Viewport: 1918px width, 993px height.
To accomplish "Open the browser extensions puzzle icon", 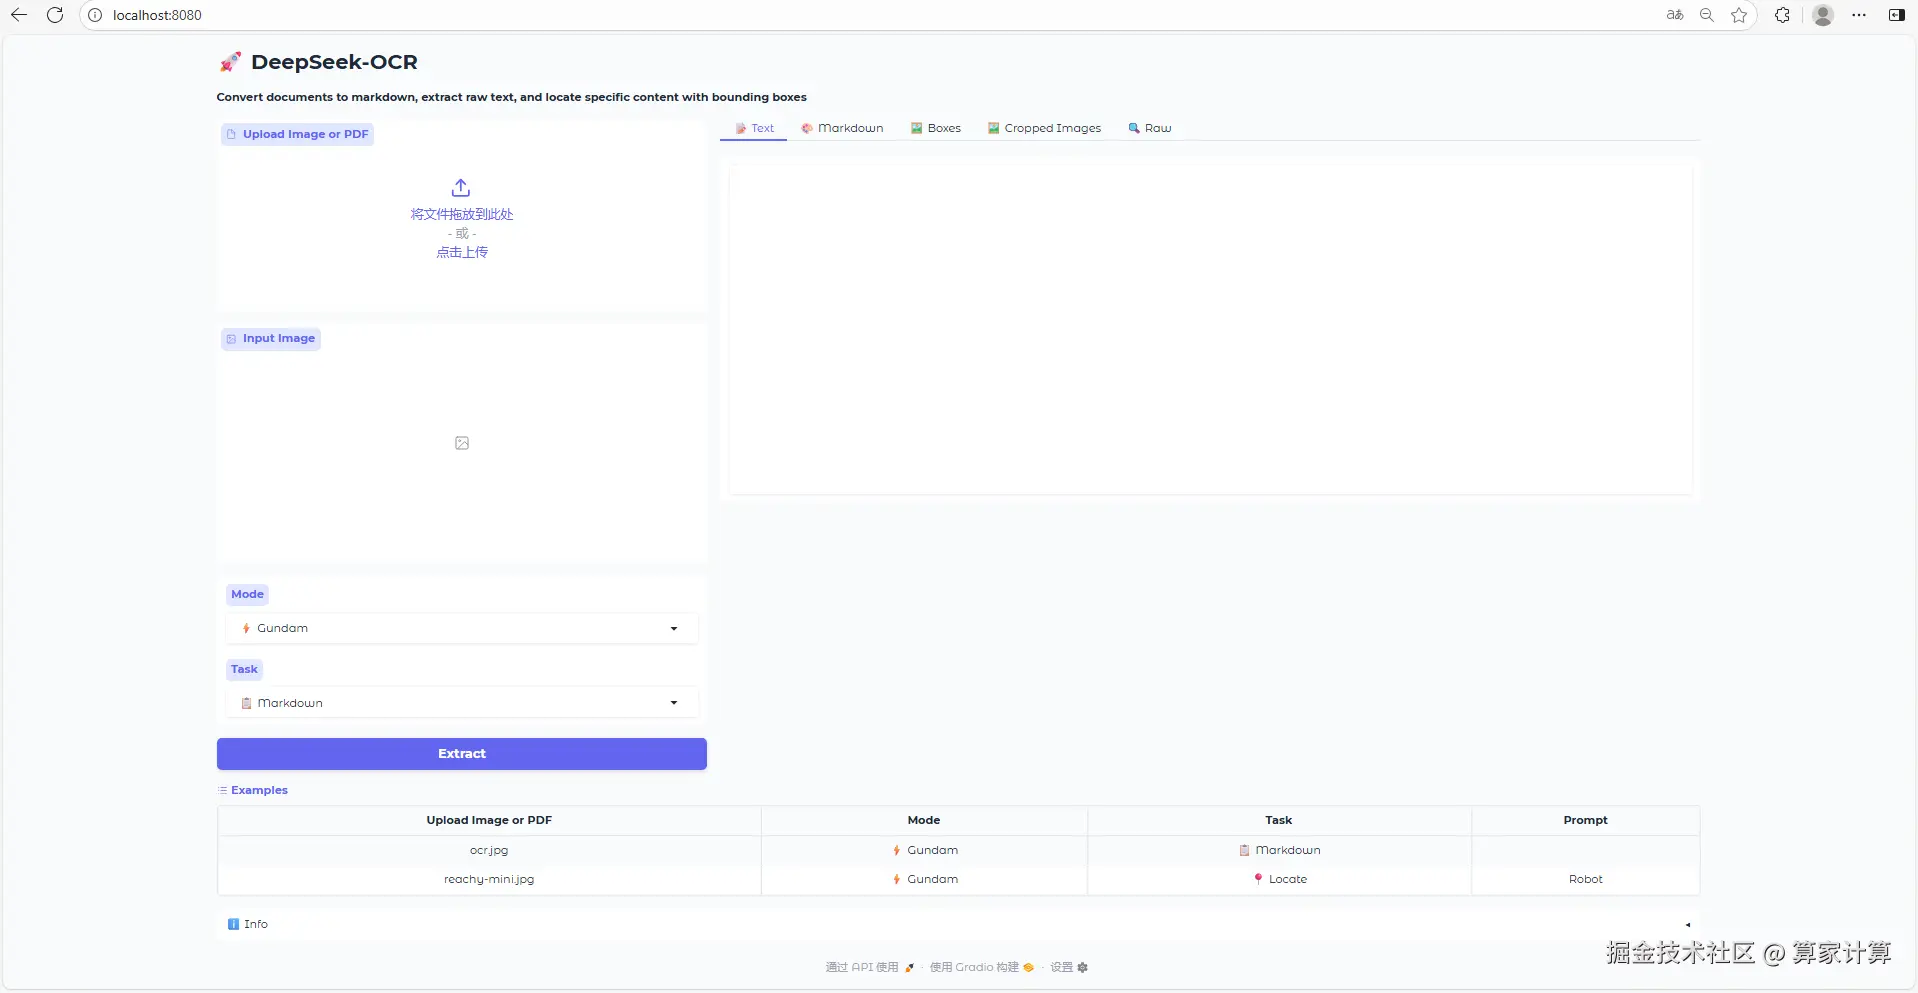I will pyautogui.click(x=1782, y=15).
